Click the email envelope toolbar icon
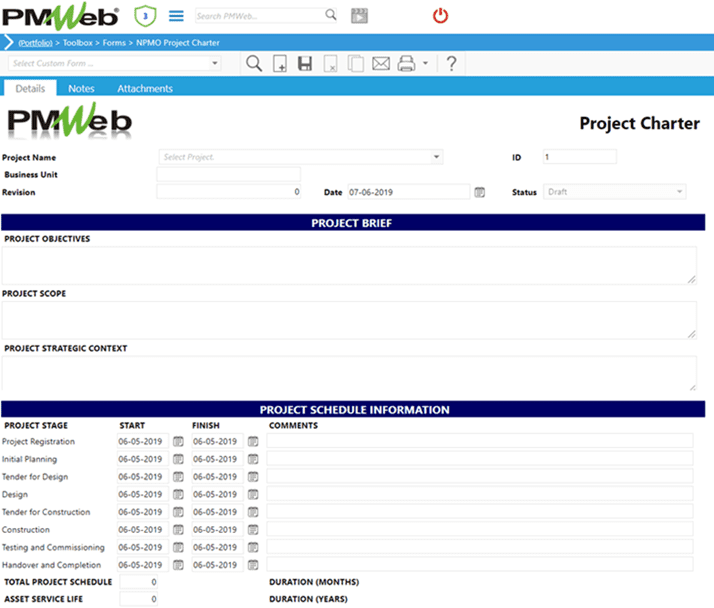The width and height of the screenshot is (714, 608). [380, 64]
